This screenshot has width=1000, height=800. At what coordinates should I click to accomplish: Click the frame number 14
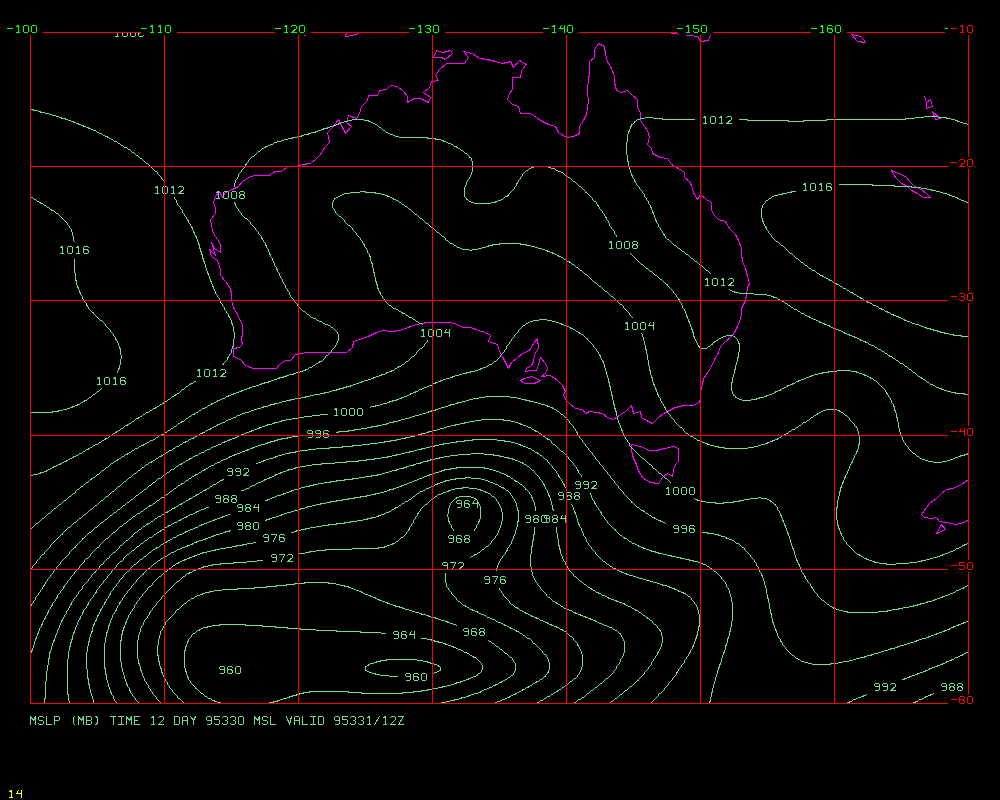point(14,793)
